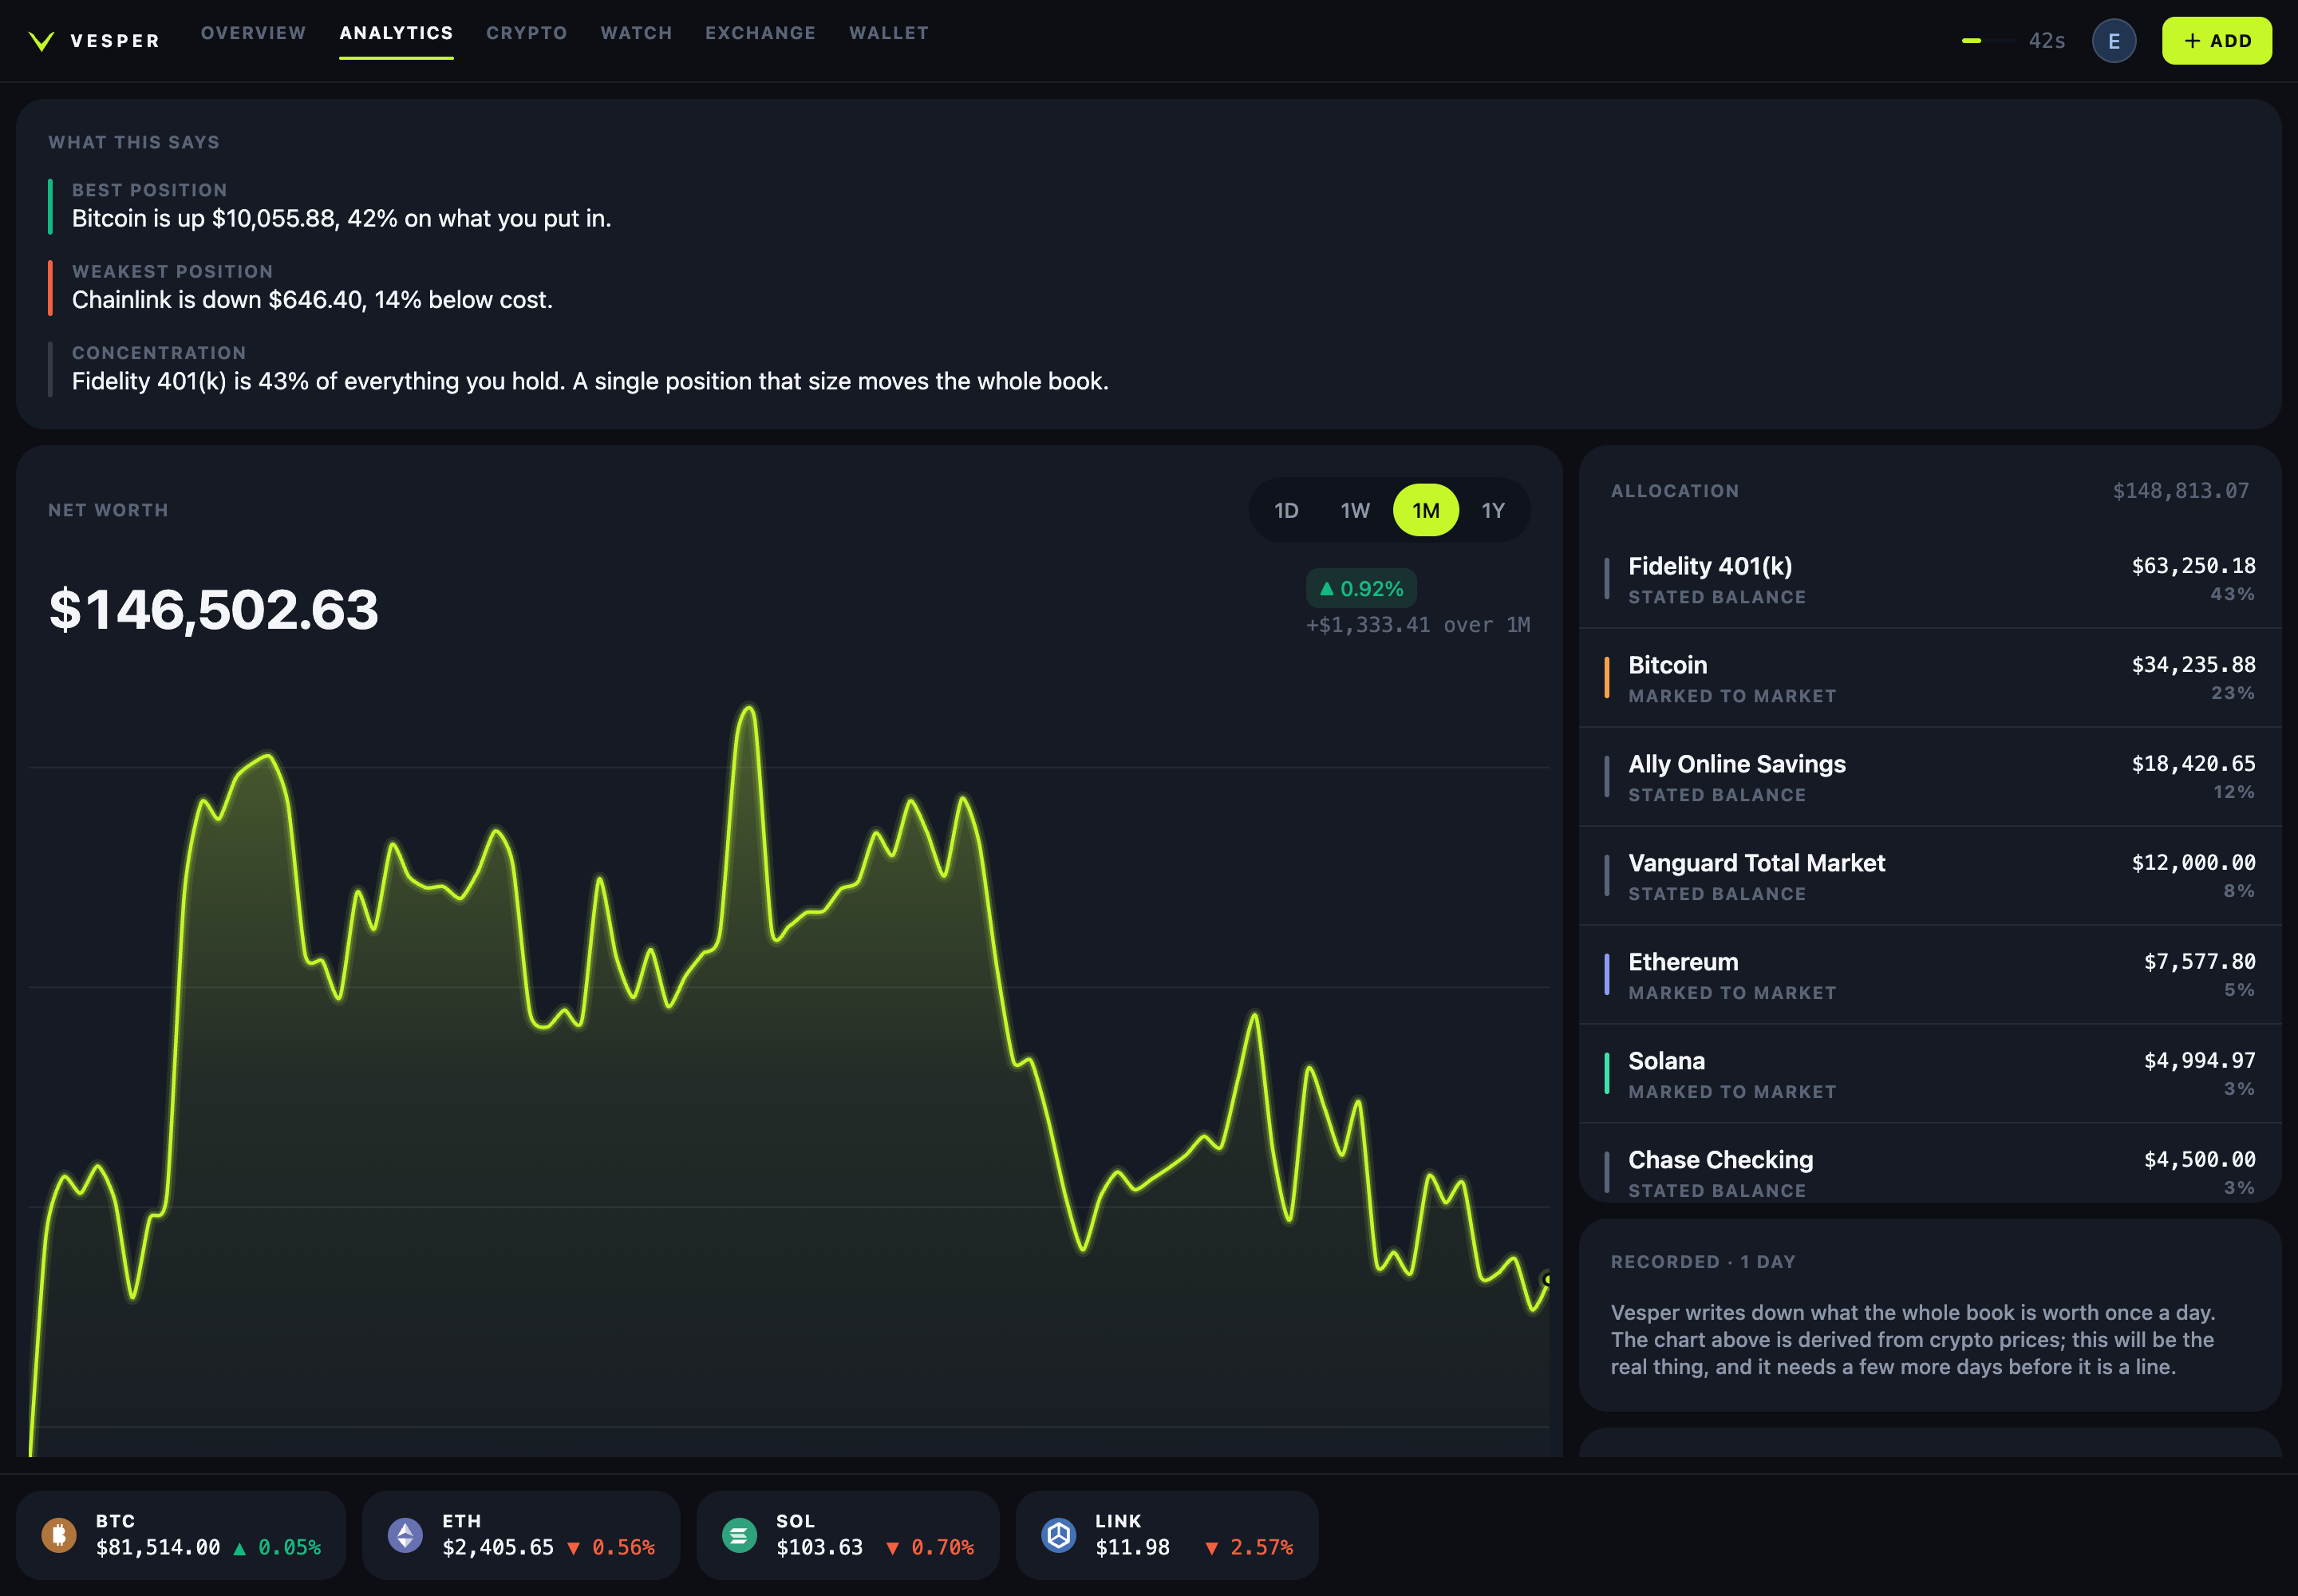Open the Watch tab
The image size is (2298, 1596).
(x=636, y=33)
